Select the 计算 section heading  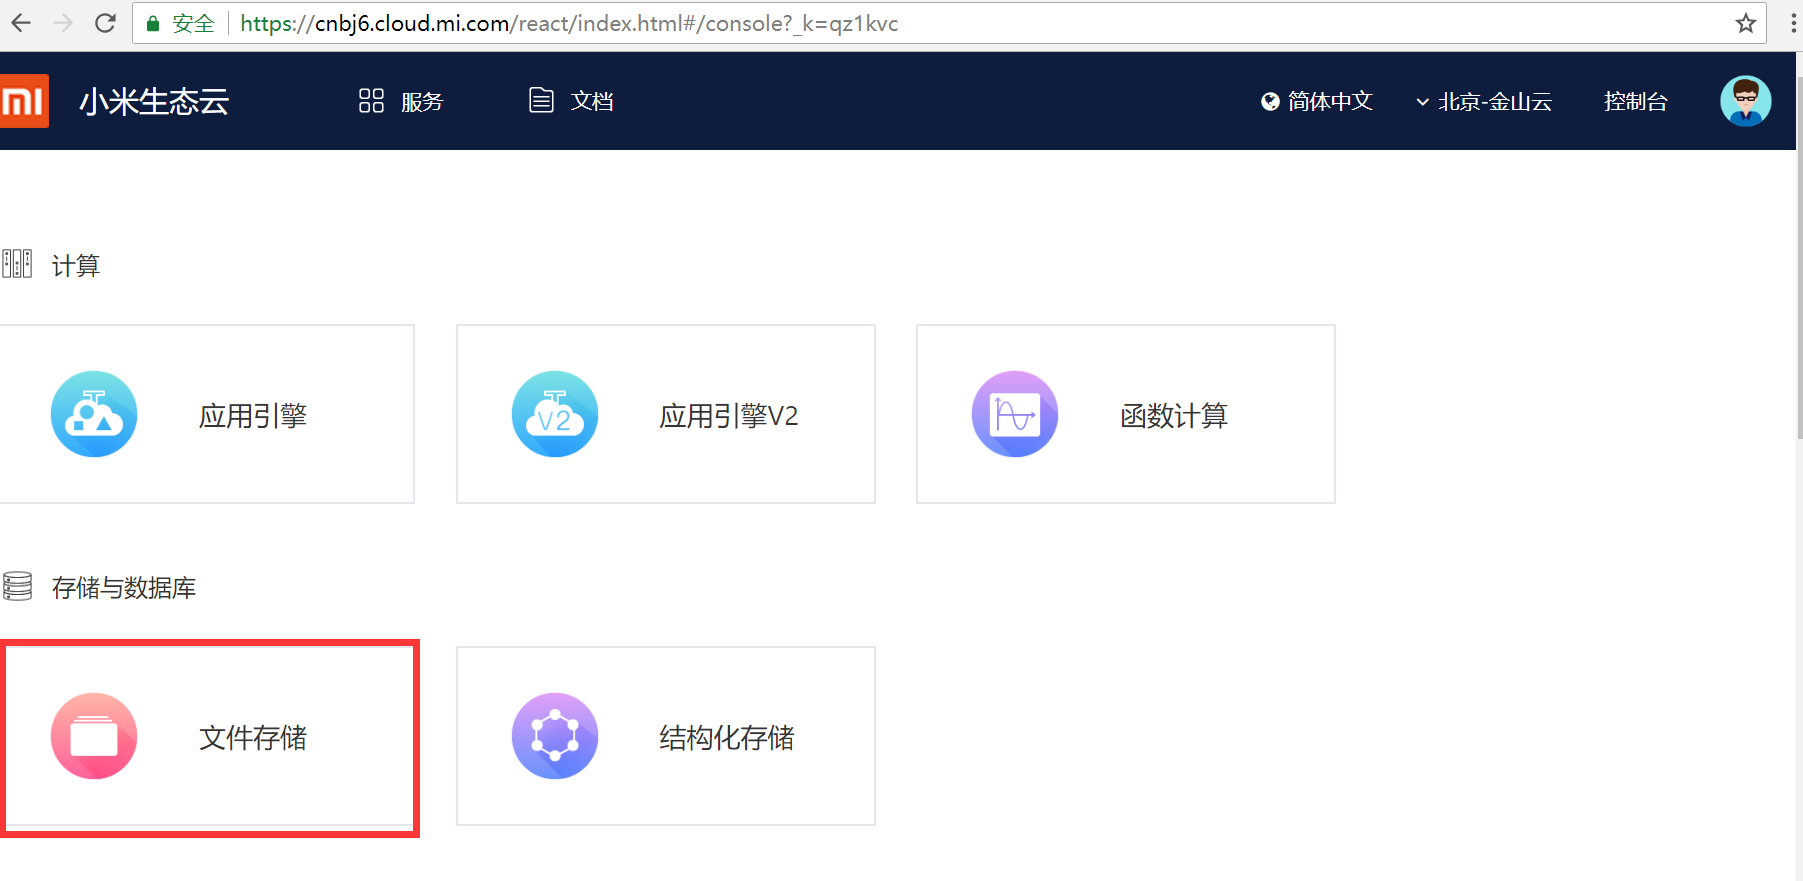point(76,265)
